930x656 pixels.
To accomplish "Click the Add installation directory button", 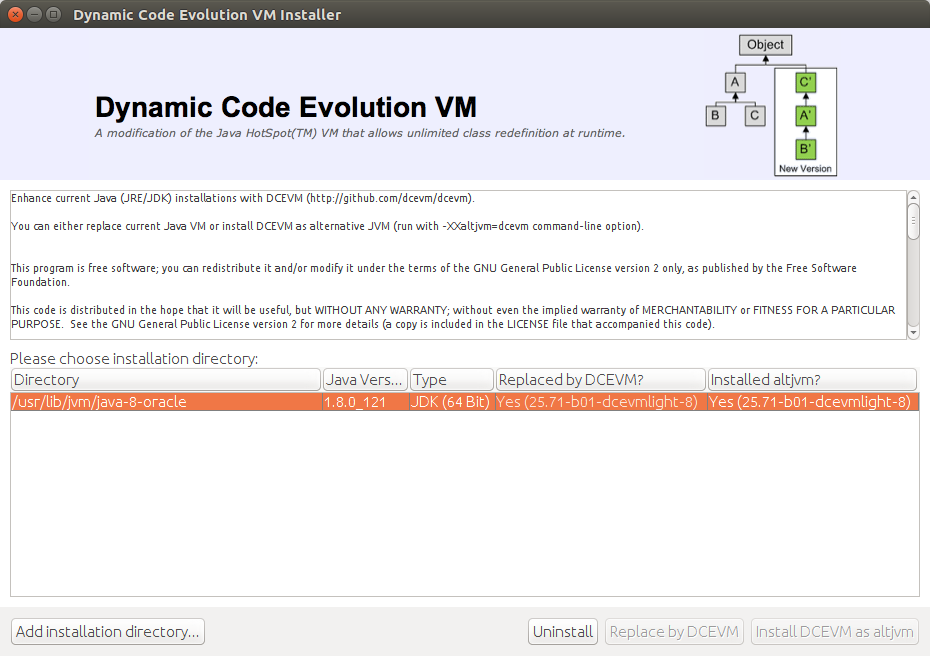I will tap(107, 631).
